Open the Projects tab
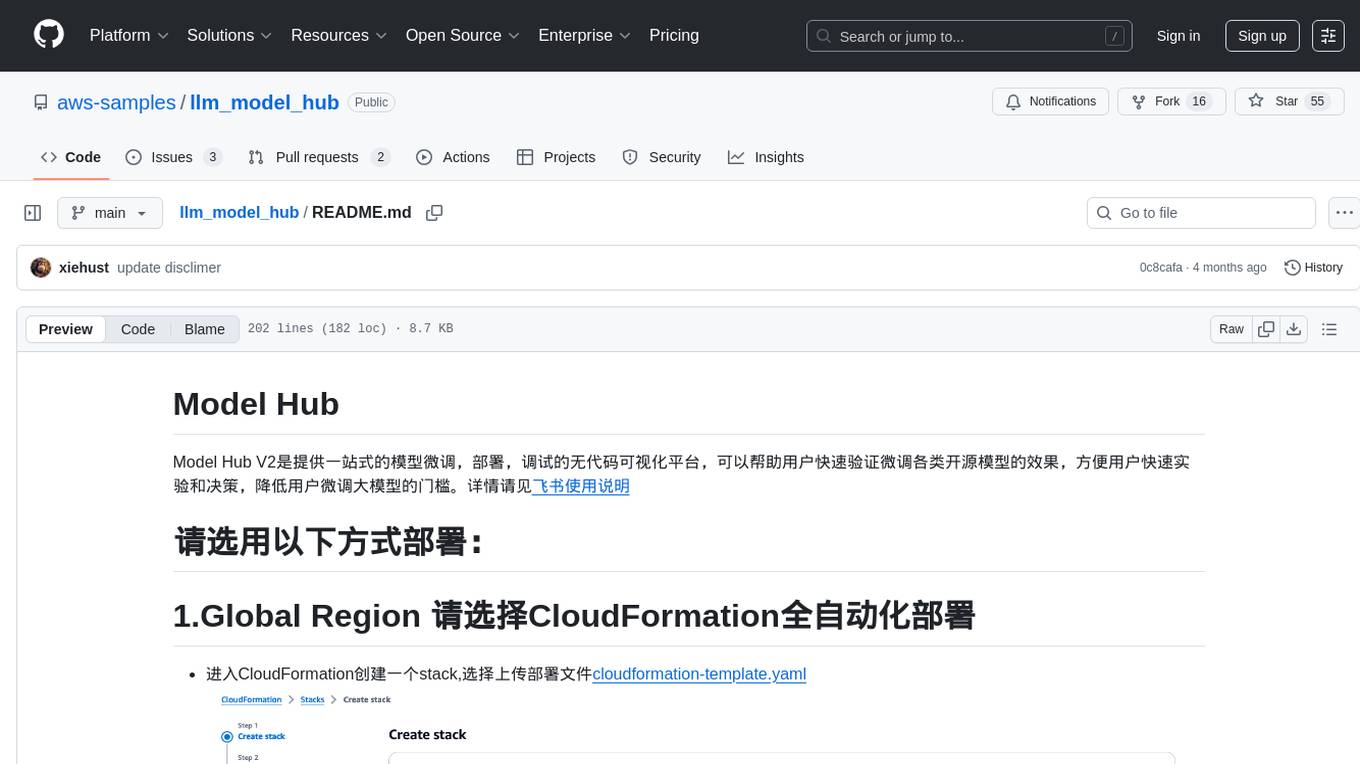1360x764 pixels. click(556, 157)
